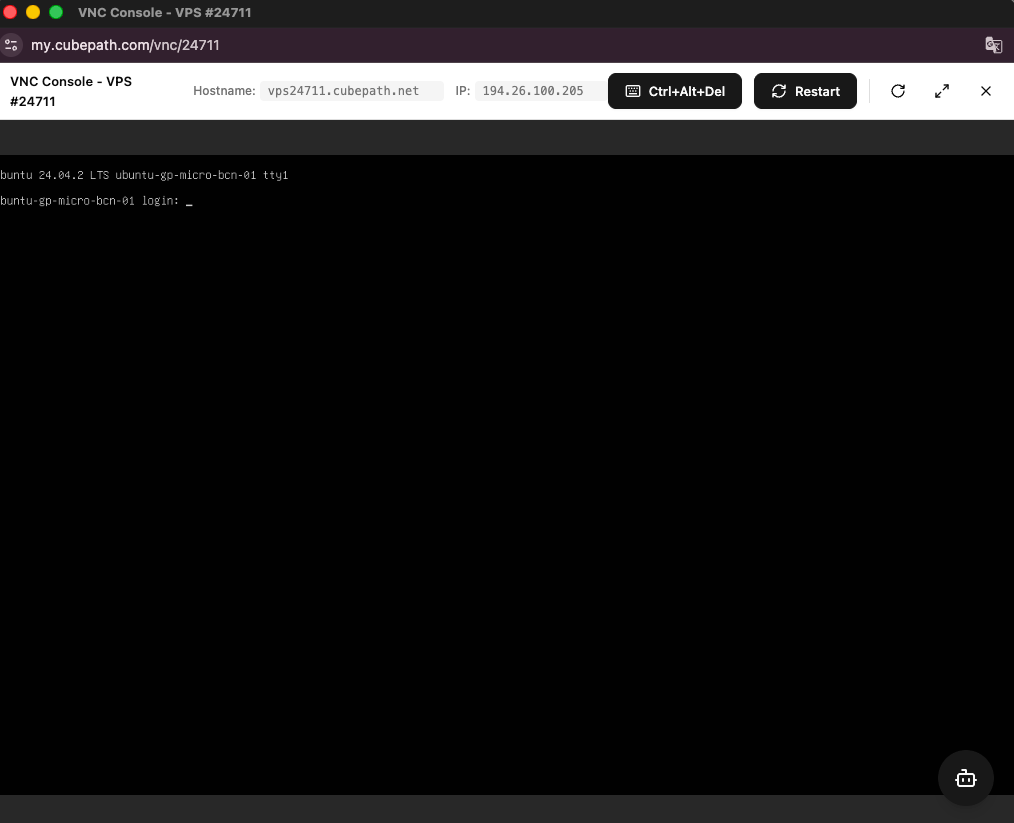
Task: Click the login prompt in the terminal
Action: click(95, 200)
